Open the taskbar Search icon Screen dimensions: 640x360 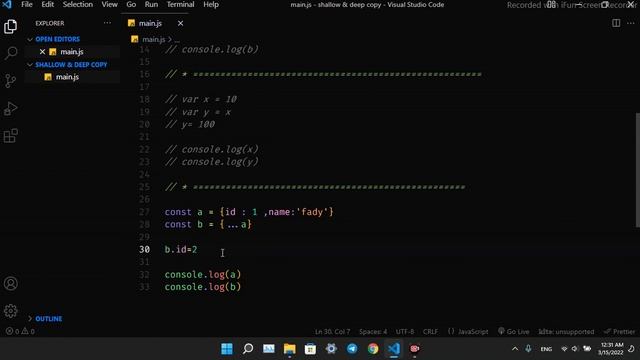[x=248, y=349]
